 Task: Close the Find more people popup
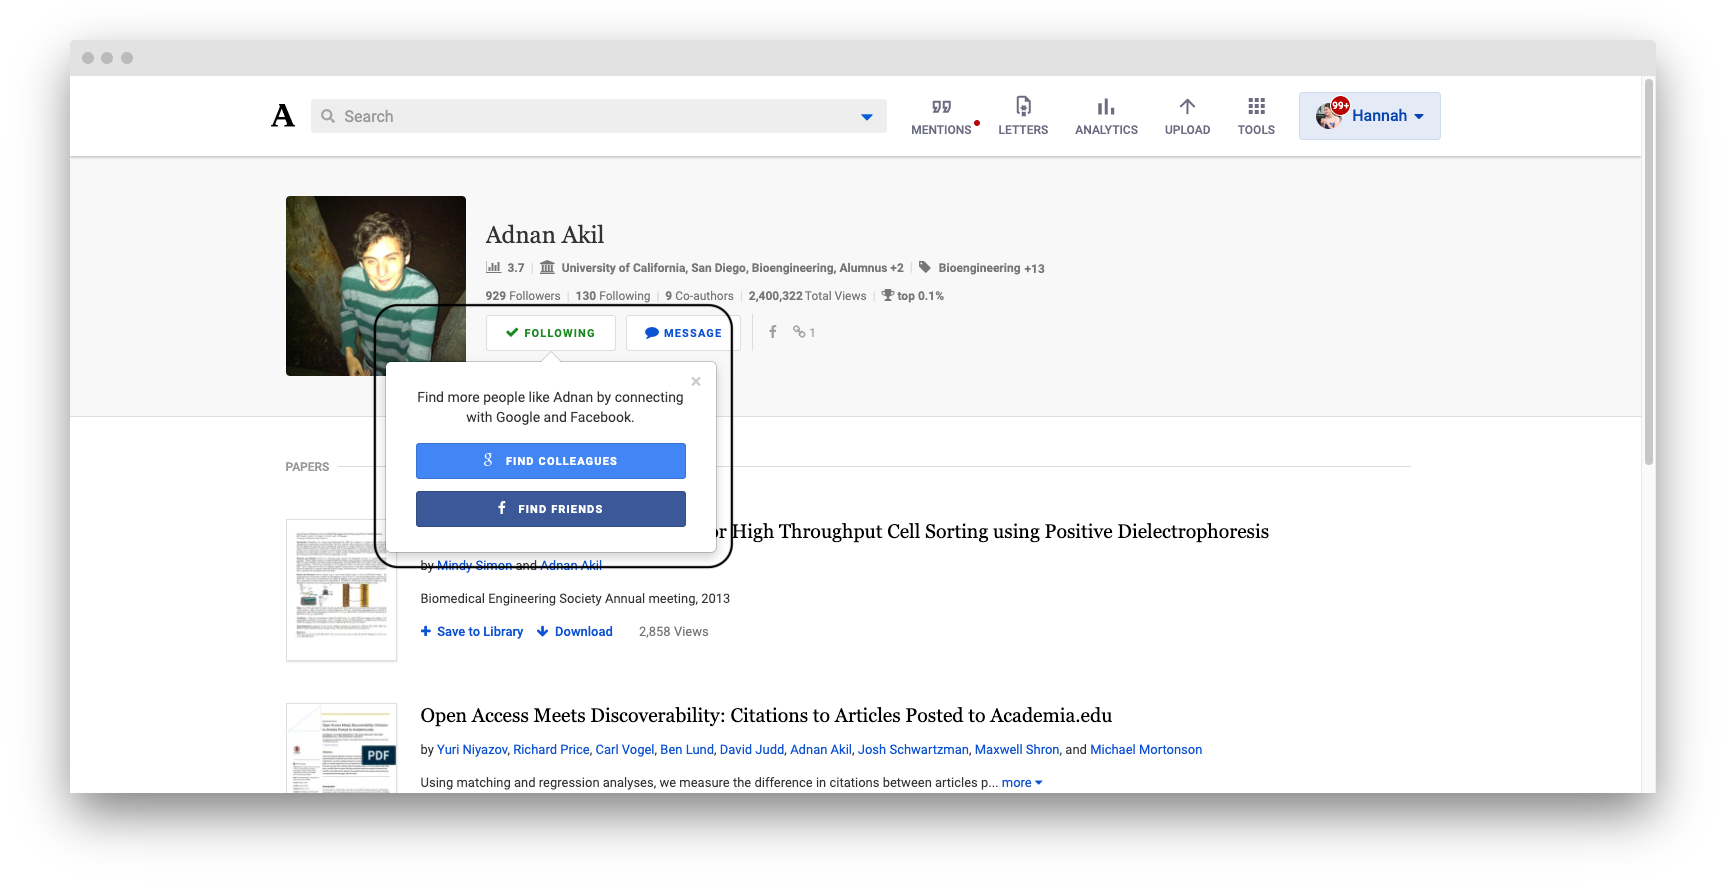(x=696, y=381)
